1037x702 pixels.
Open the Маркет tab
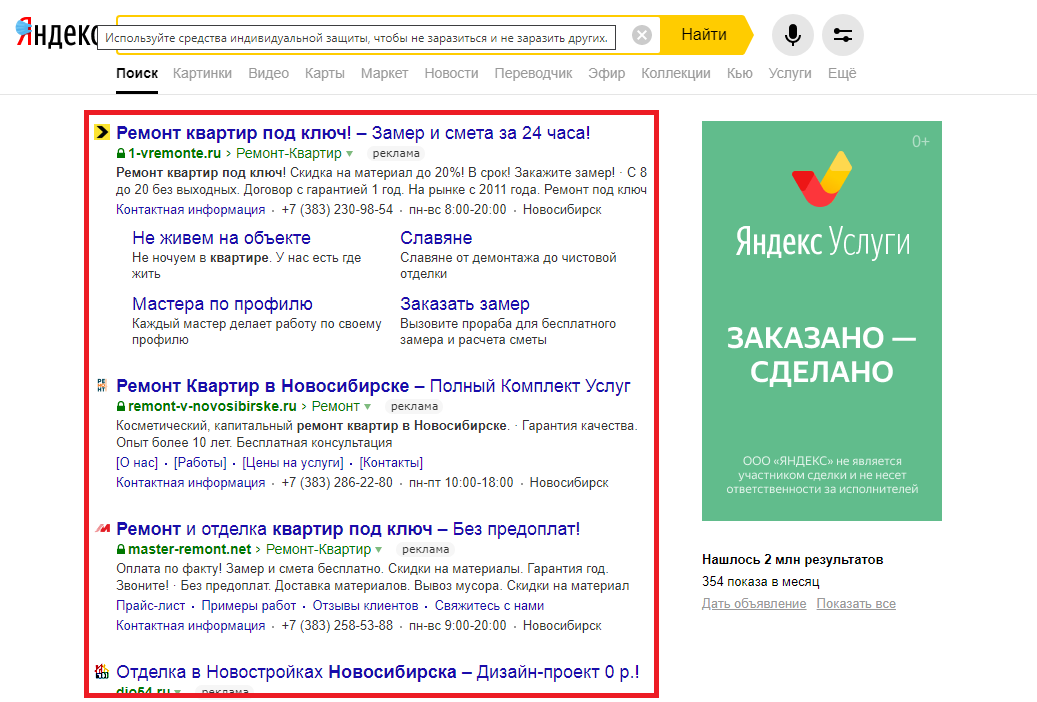point(384,73)
